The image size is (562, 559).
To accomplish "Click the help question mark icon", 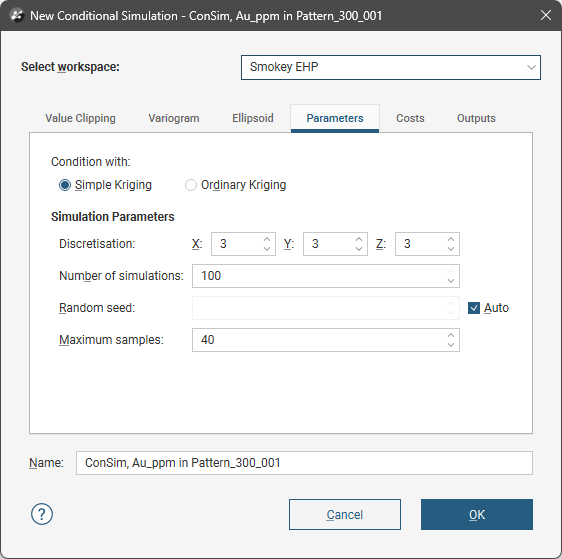I will [42, 514].
